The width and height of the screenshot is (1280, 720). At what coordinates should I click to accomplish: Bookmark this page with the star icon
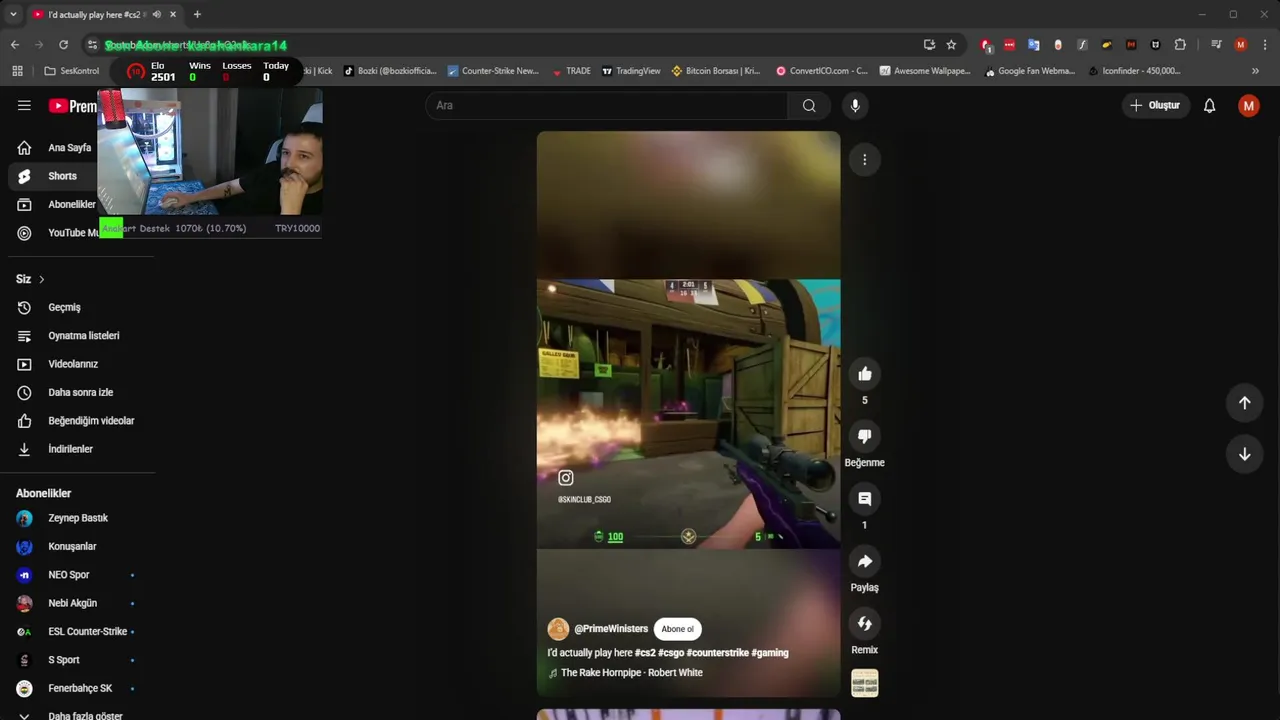[x=951, y=45]
